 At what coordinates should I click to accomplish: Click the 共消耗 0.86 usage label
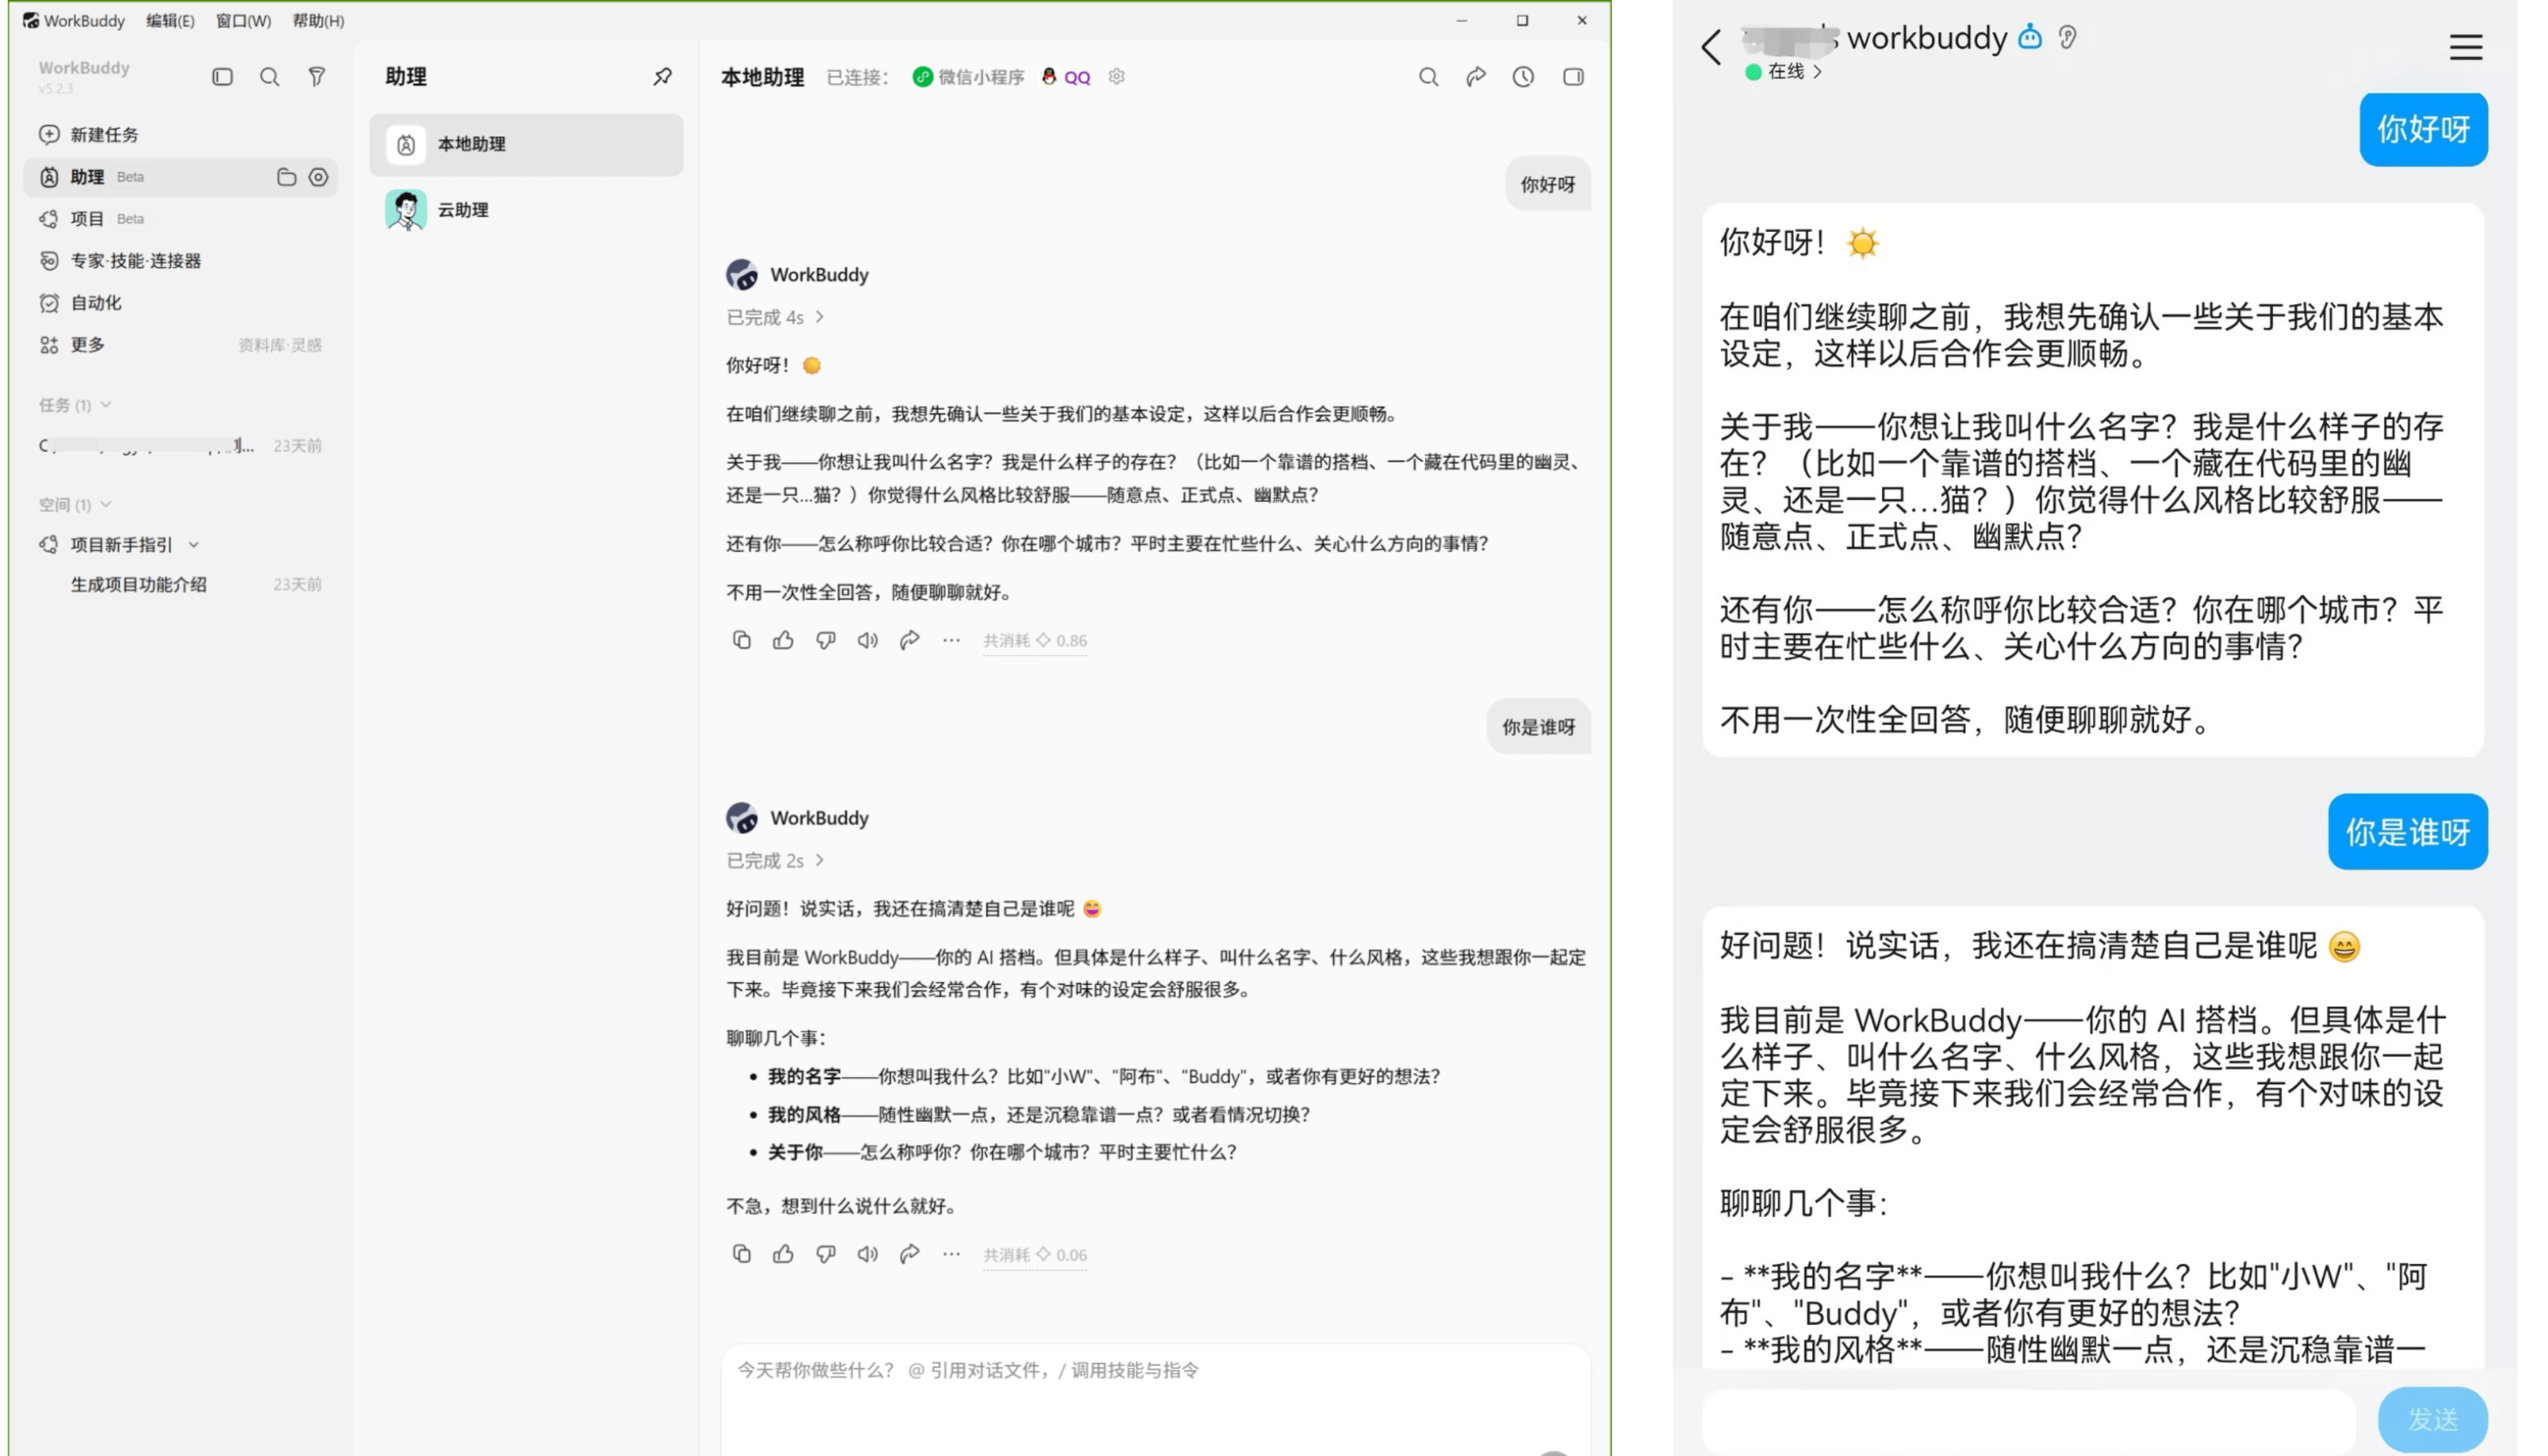click(1034, 641)
